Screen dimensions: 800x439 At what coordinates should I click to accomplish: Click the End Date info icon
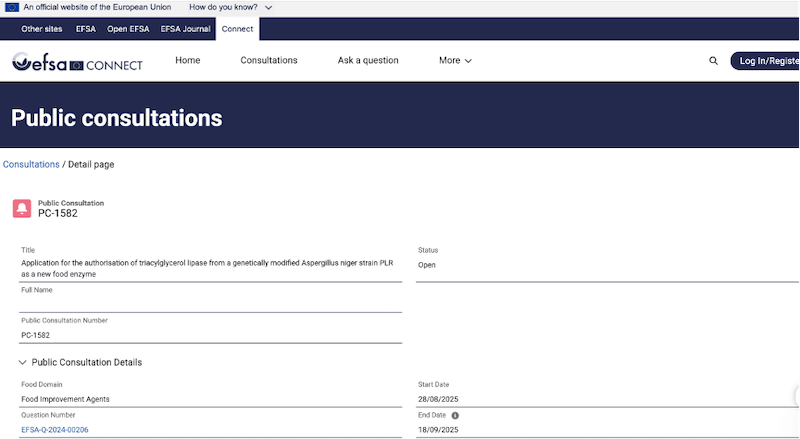tap(455, 415)
